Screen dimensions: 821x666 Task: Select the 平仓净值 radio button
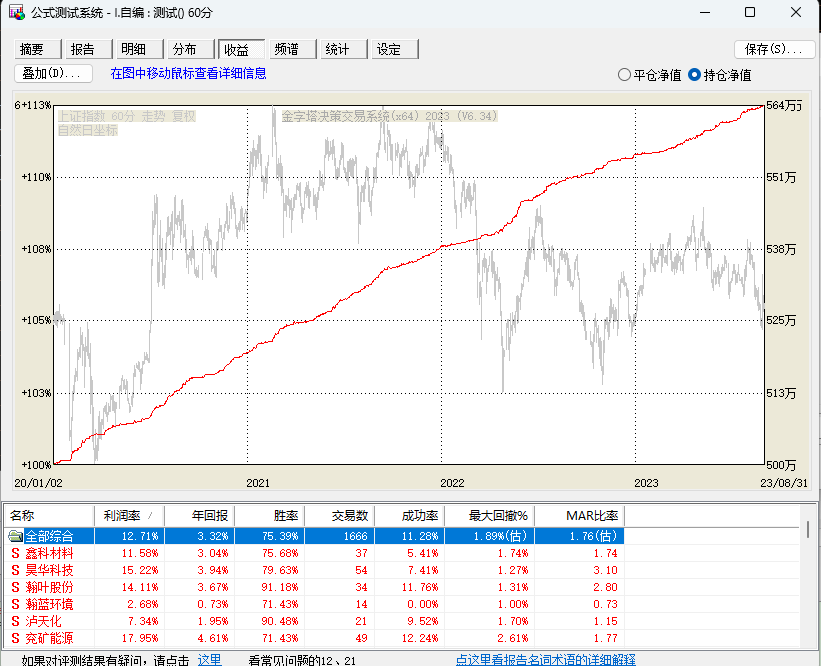(x=624, y=75)
